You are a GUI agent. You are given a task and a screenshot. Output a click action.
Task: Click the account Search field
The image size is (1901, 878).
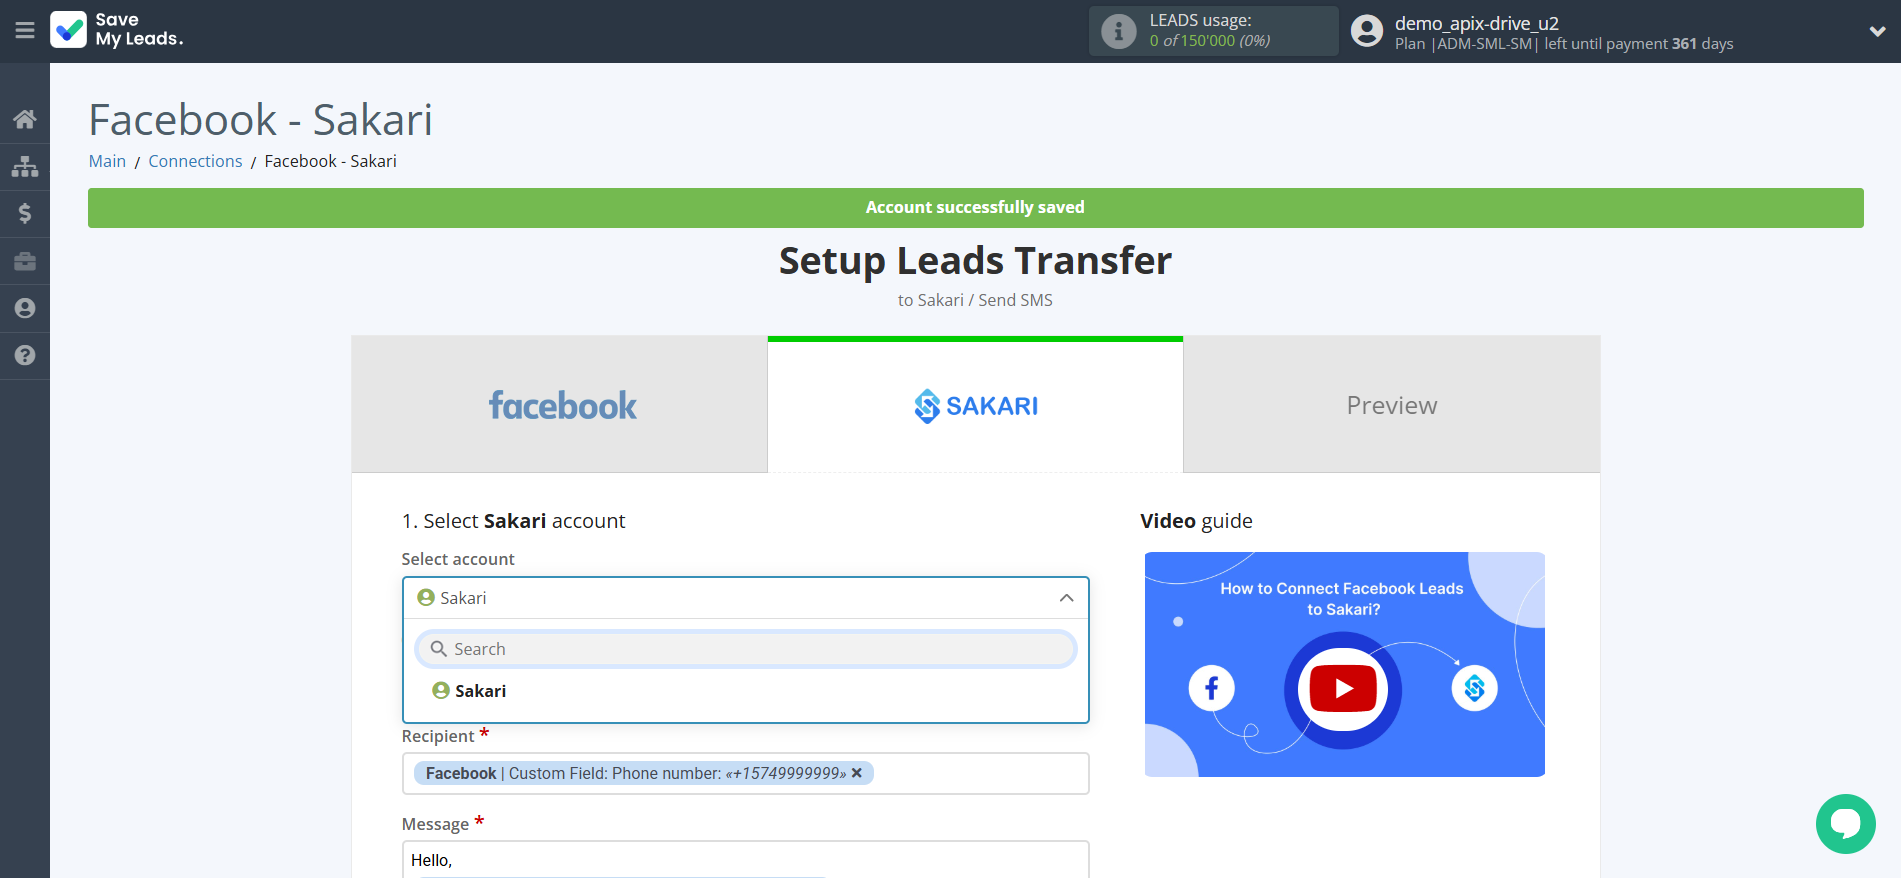click(745, 649)
